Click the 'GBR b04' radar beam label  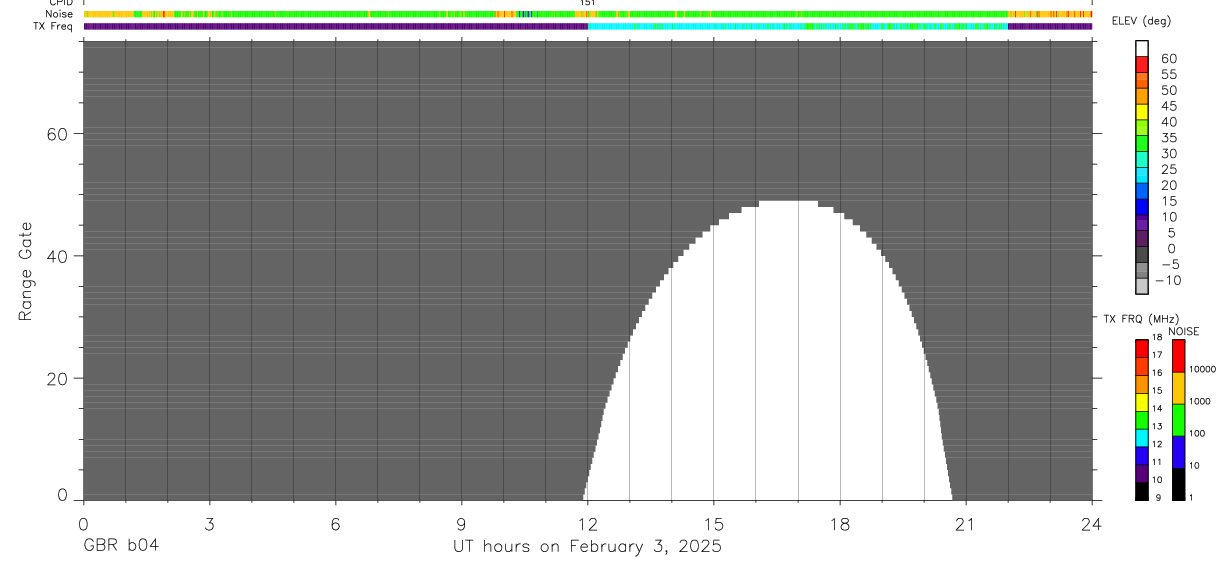pyautogui.click(x=120, y=546)
